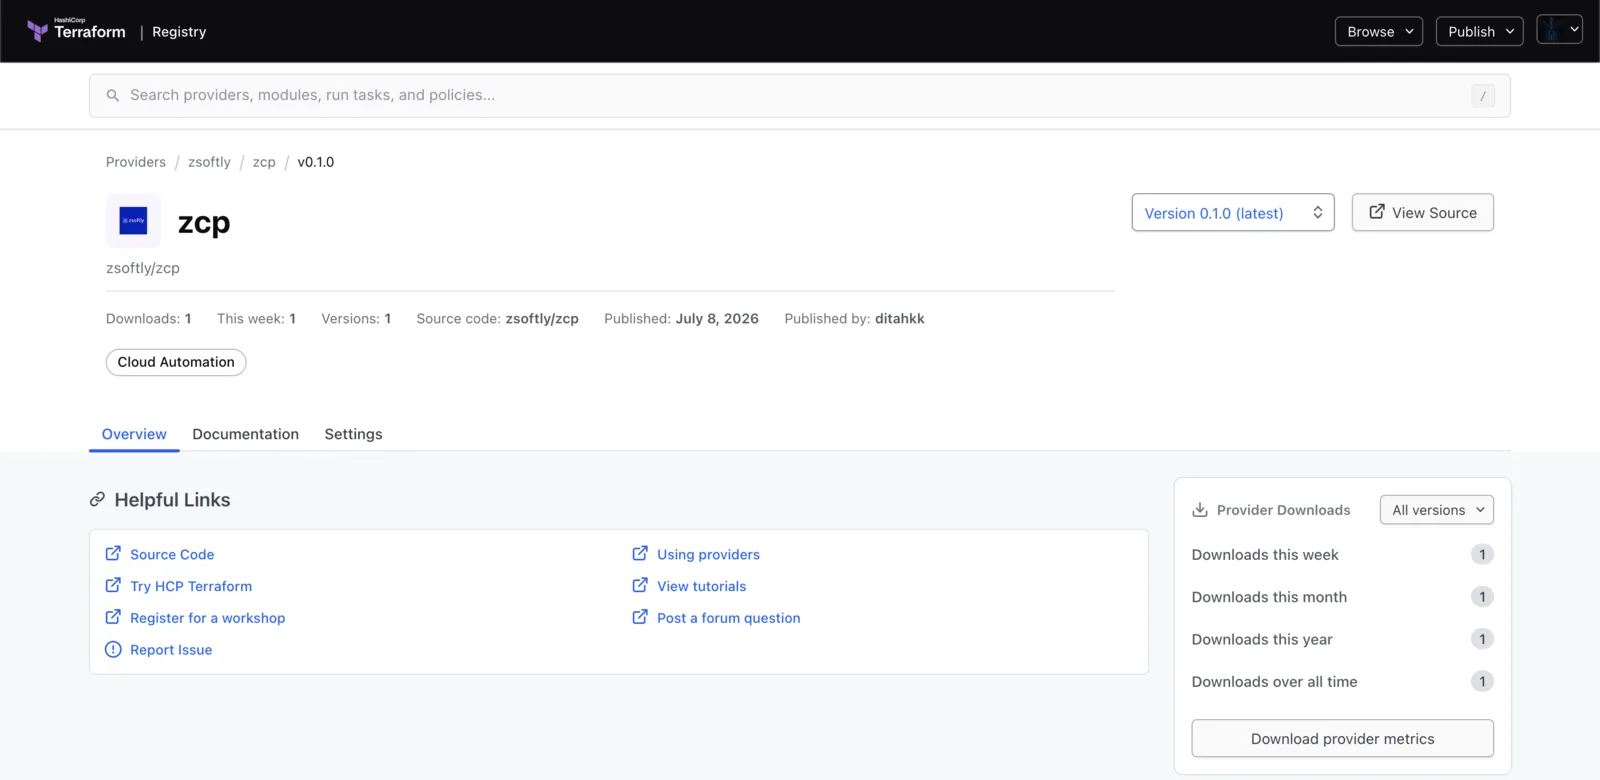This screenshot has width=1600, height=780.
Task: Click the icon beside Post a forum question
Action: click(640, 617)
